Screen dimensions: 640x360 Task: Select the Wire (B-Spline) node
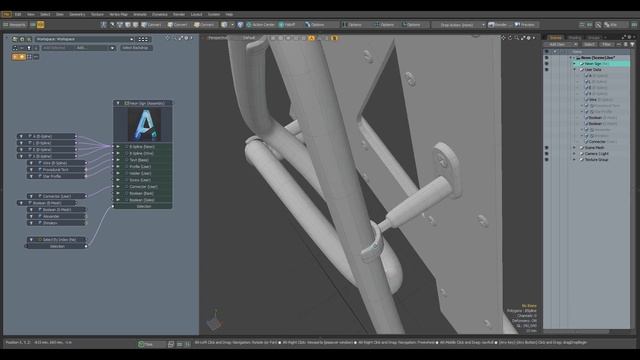pos(56,163)
